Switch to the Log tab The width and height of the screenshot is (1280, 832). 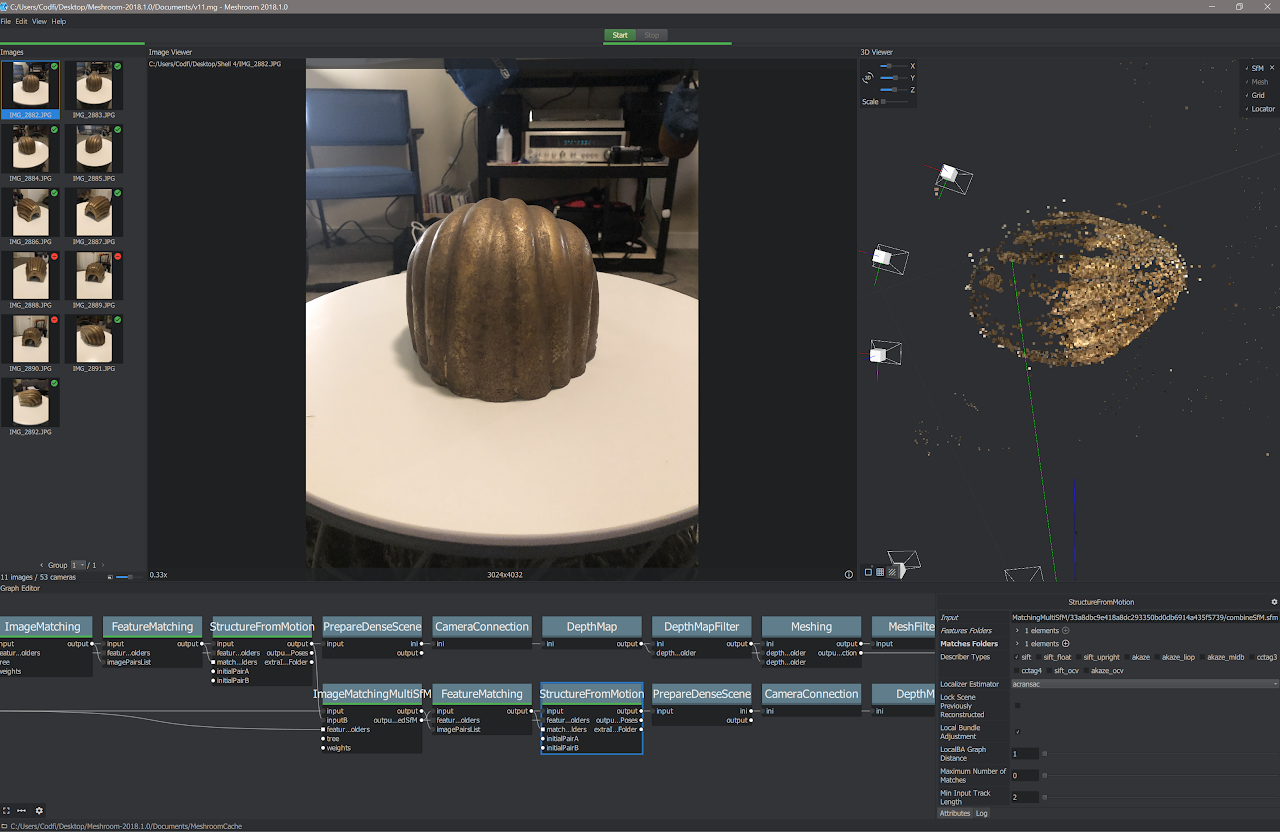[981, 813]
